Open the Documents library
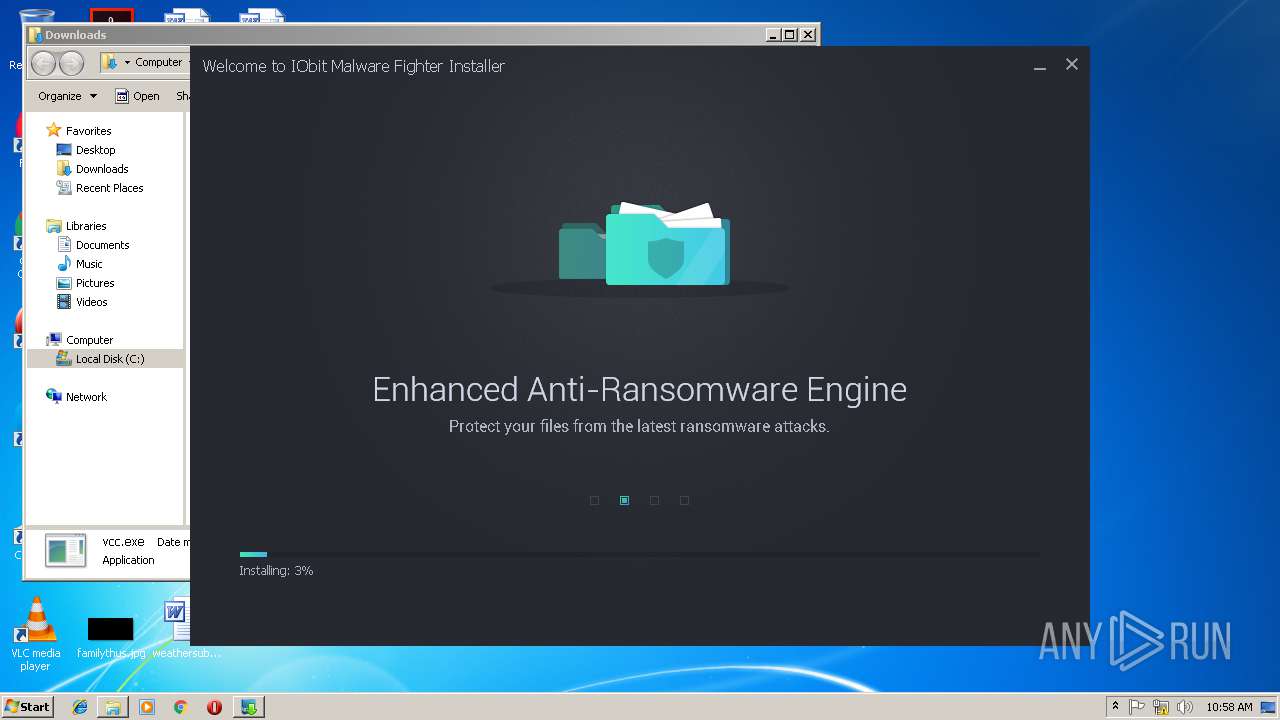 click(102, 245)
